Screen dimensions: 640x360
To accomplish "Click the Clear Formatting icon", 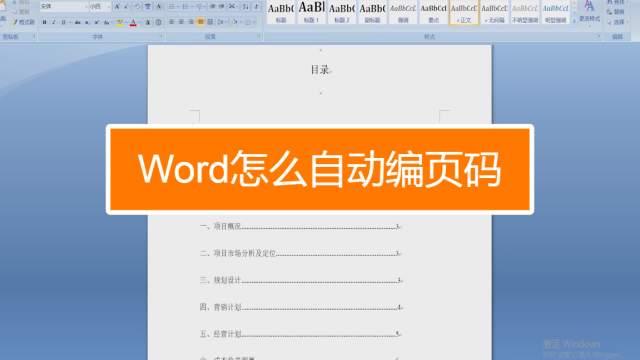I will 137,7.
